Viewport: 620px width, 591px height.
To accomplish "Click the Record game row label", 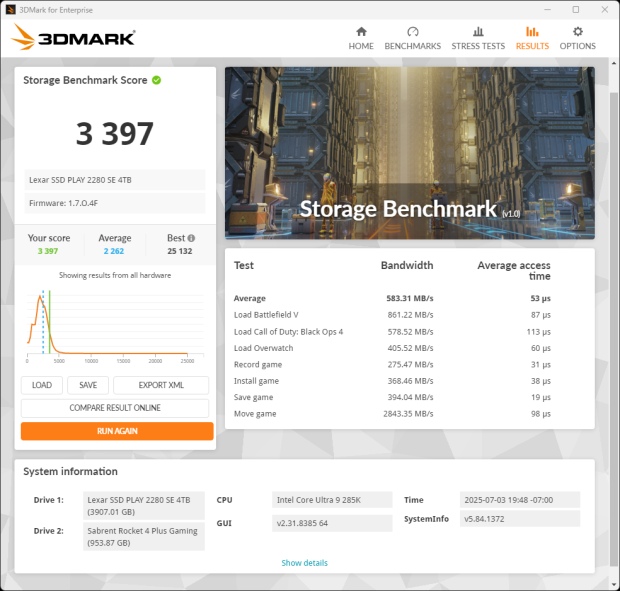I will click(x=258, y=364).
